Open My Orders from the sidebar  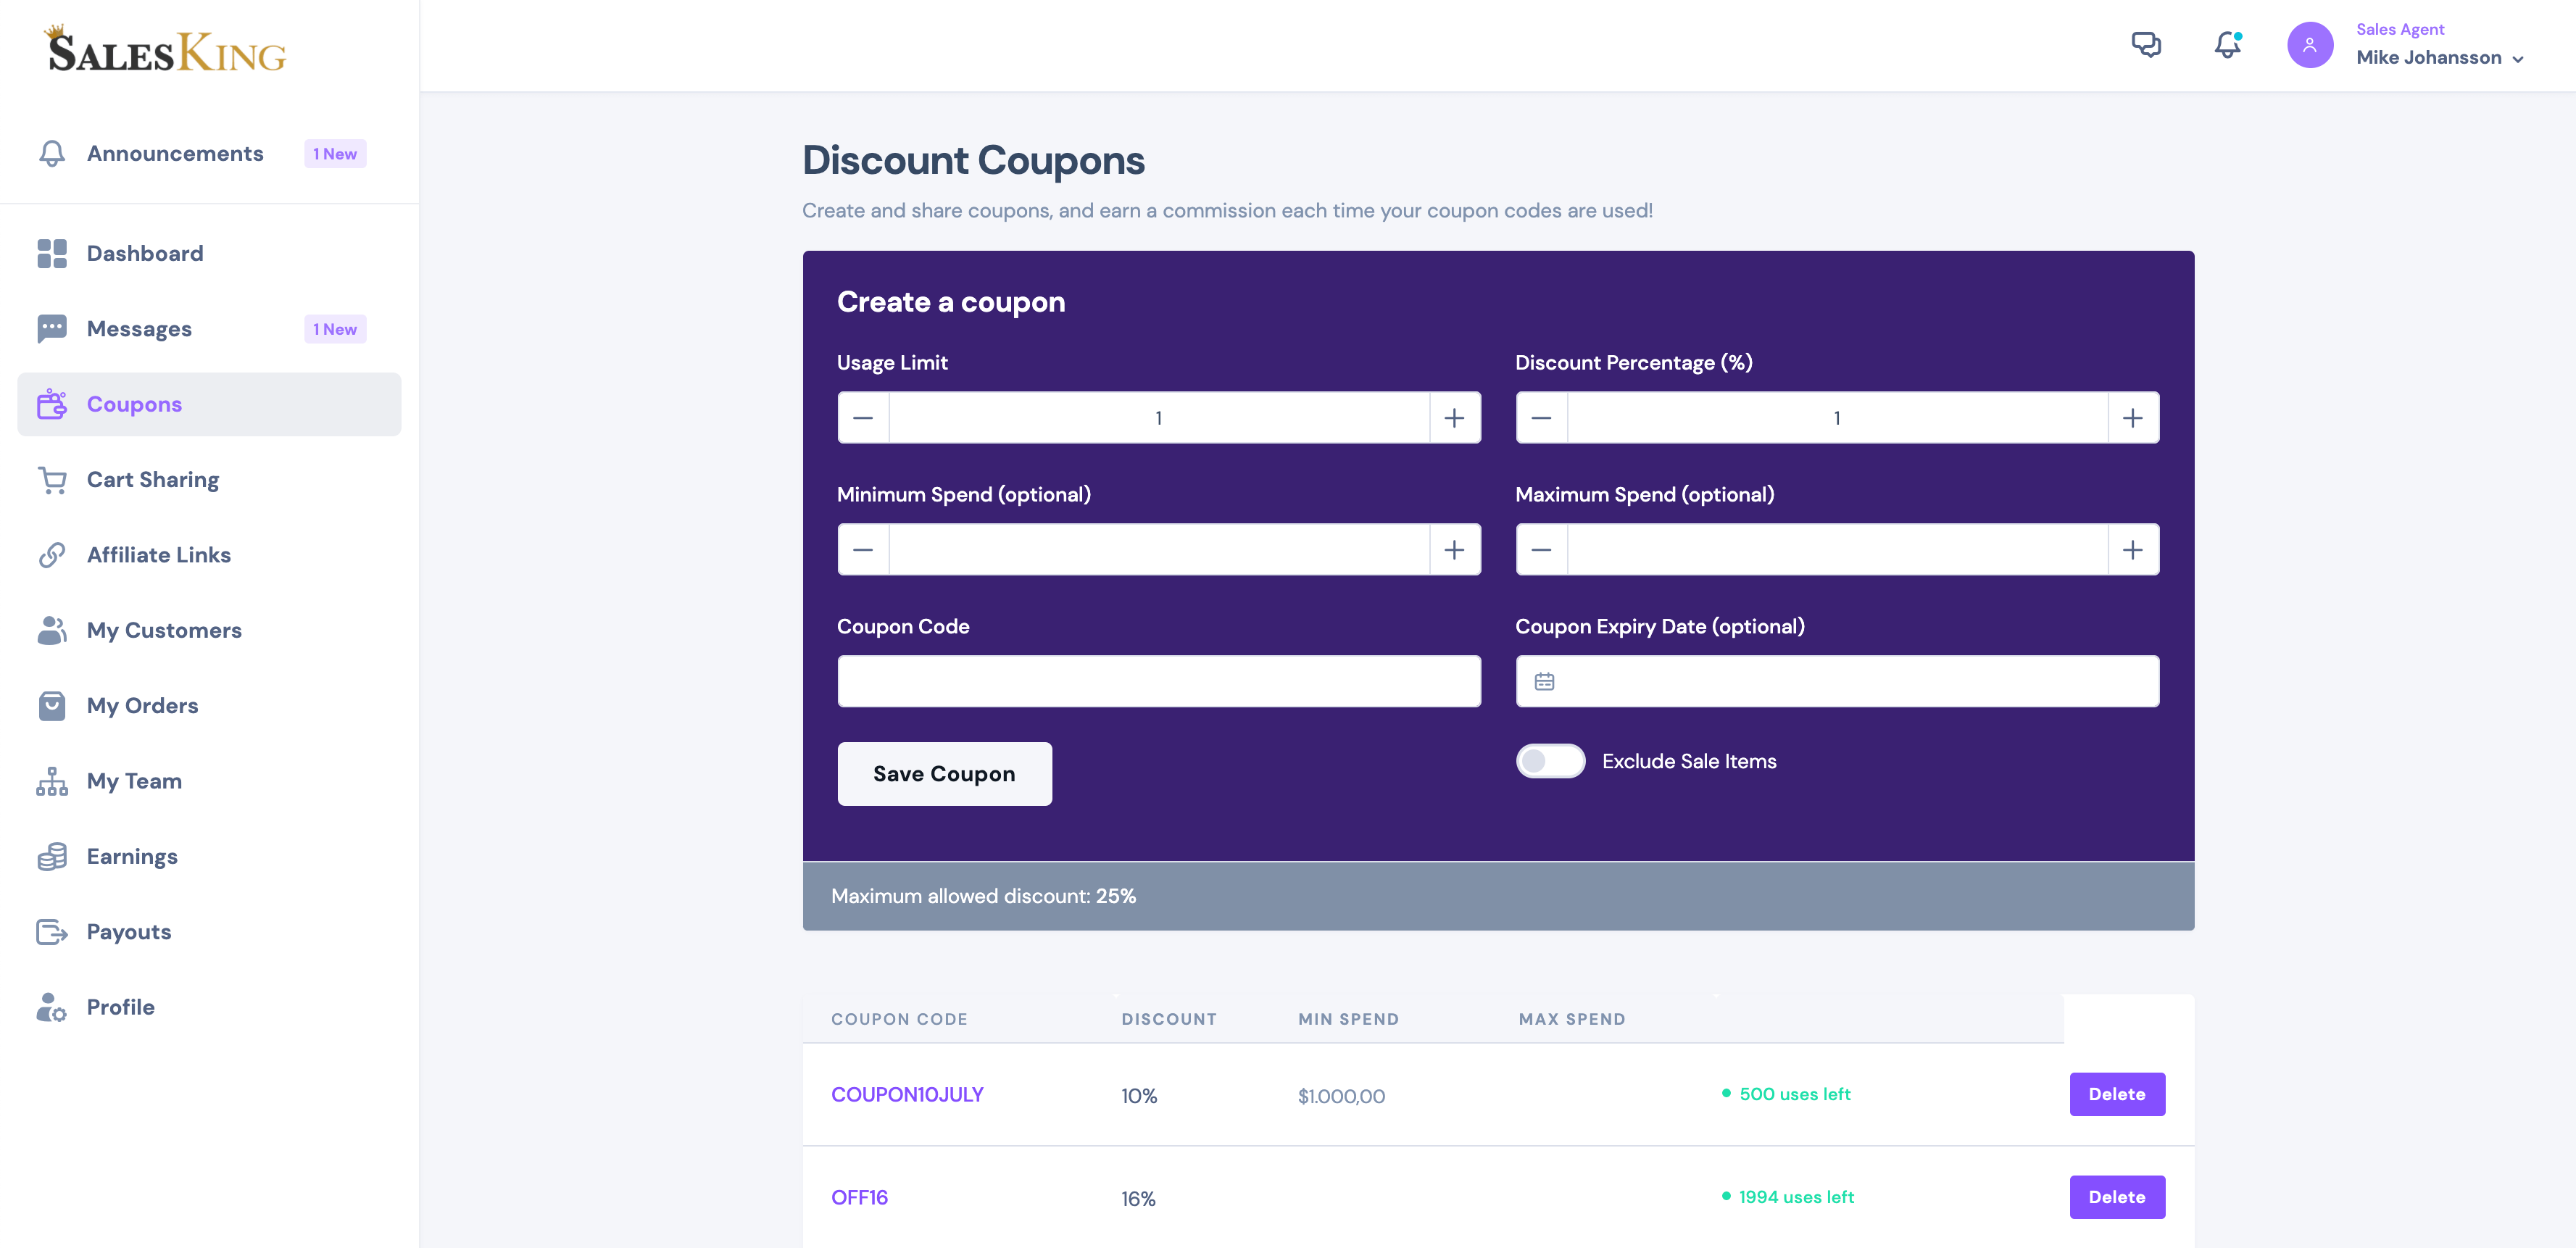click(143, 705)
